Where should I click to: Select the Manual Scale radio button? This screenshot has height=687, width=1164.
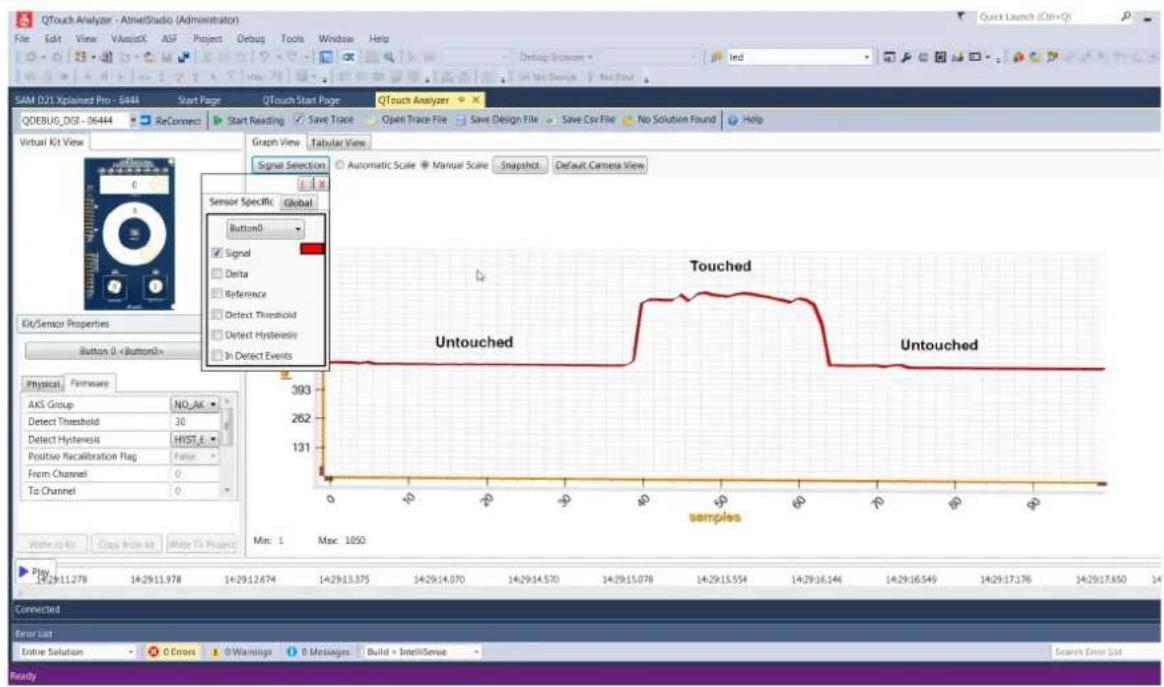425,165
